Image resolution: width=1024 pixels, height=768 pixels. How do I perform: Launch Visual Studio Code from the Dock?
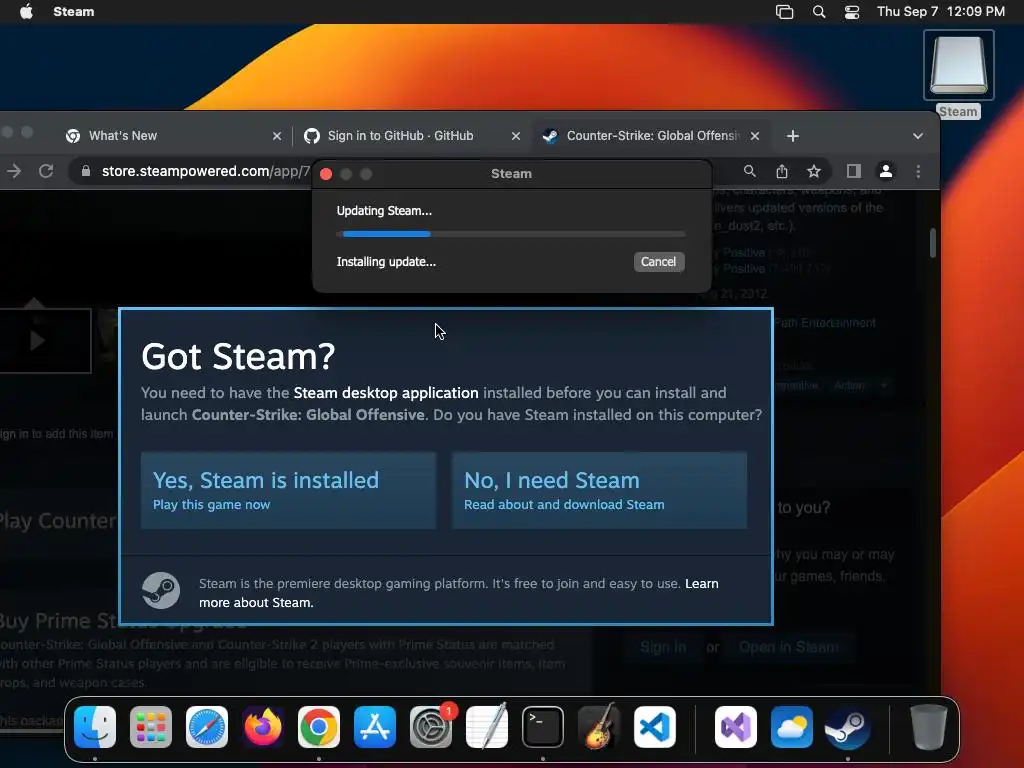(655, 727)
